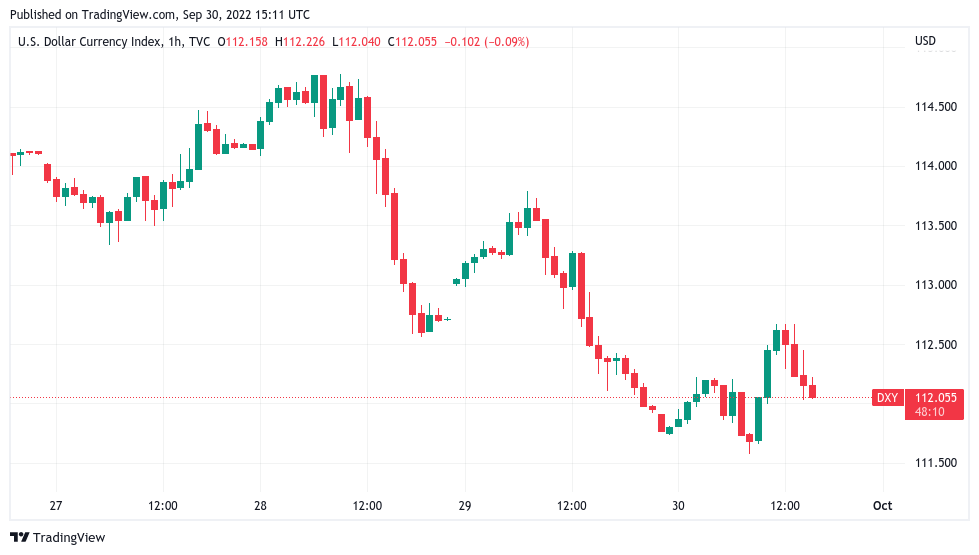Click the 29 date label on the time axis

tap(464, 505)
